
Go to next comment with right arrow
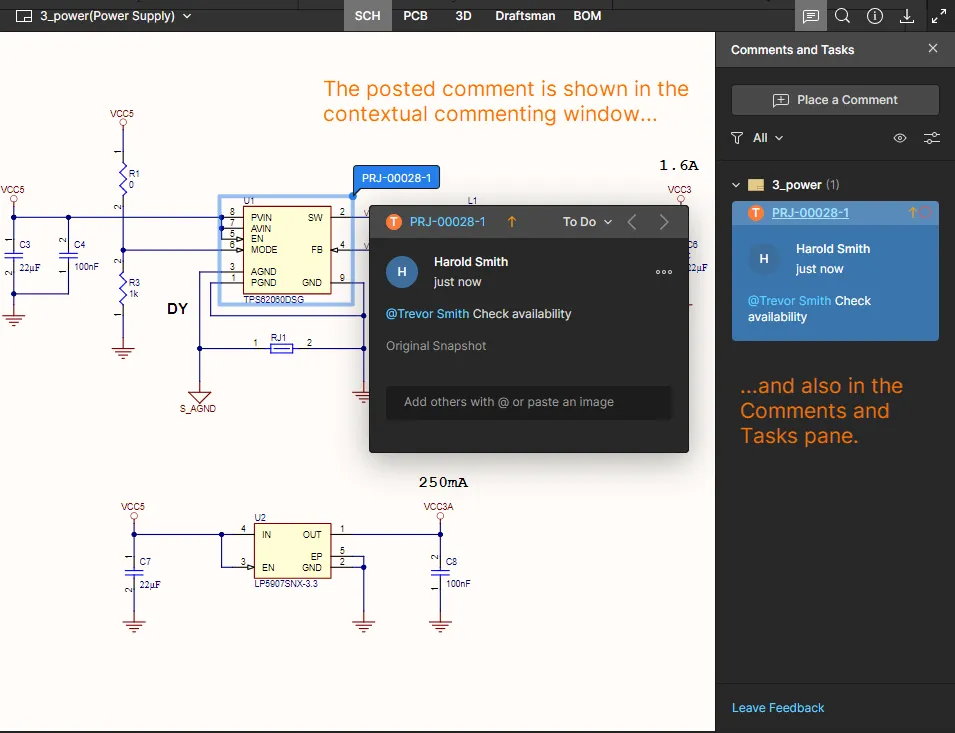tap(664, 222)
